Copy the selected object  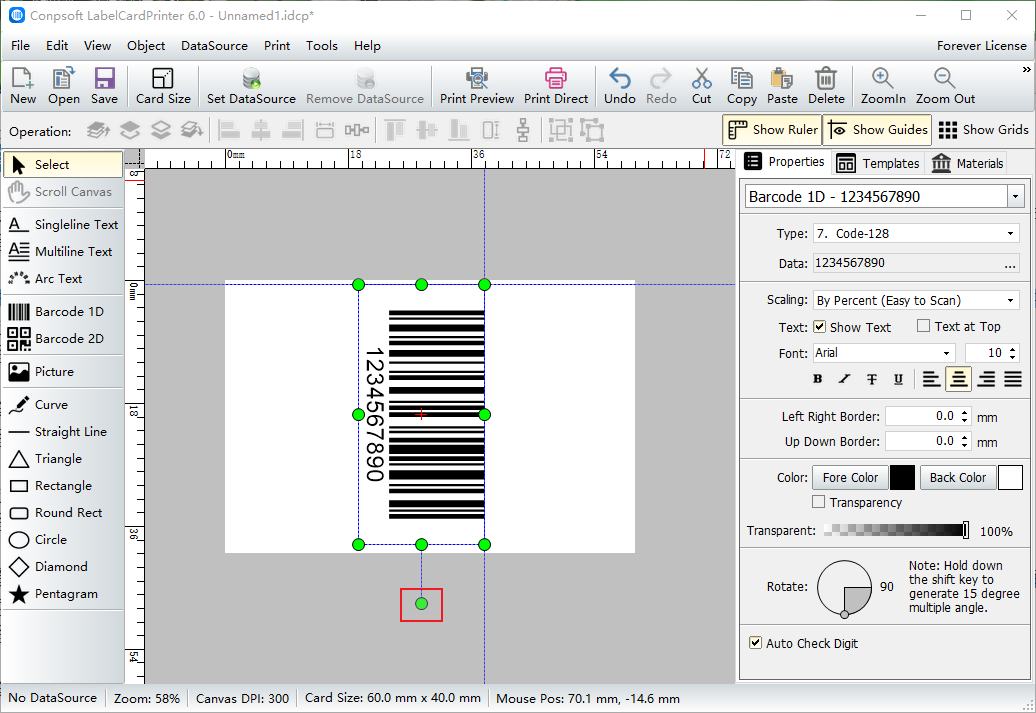coord(741,87)
